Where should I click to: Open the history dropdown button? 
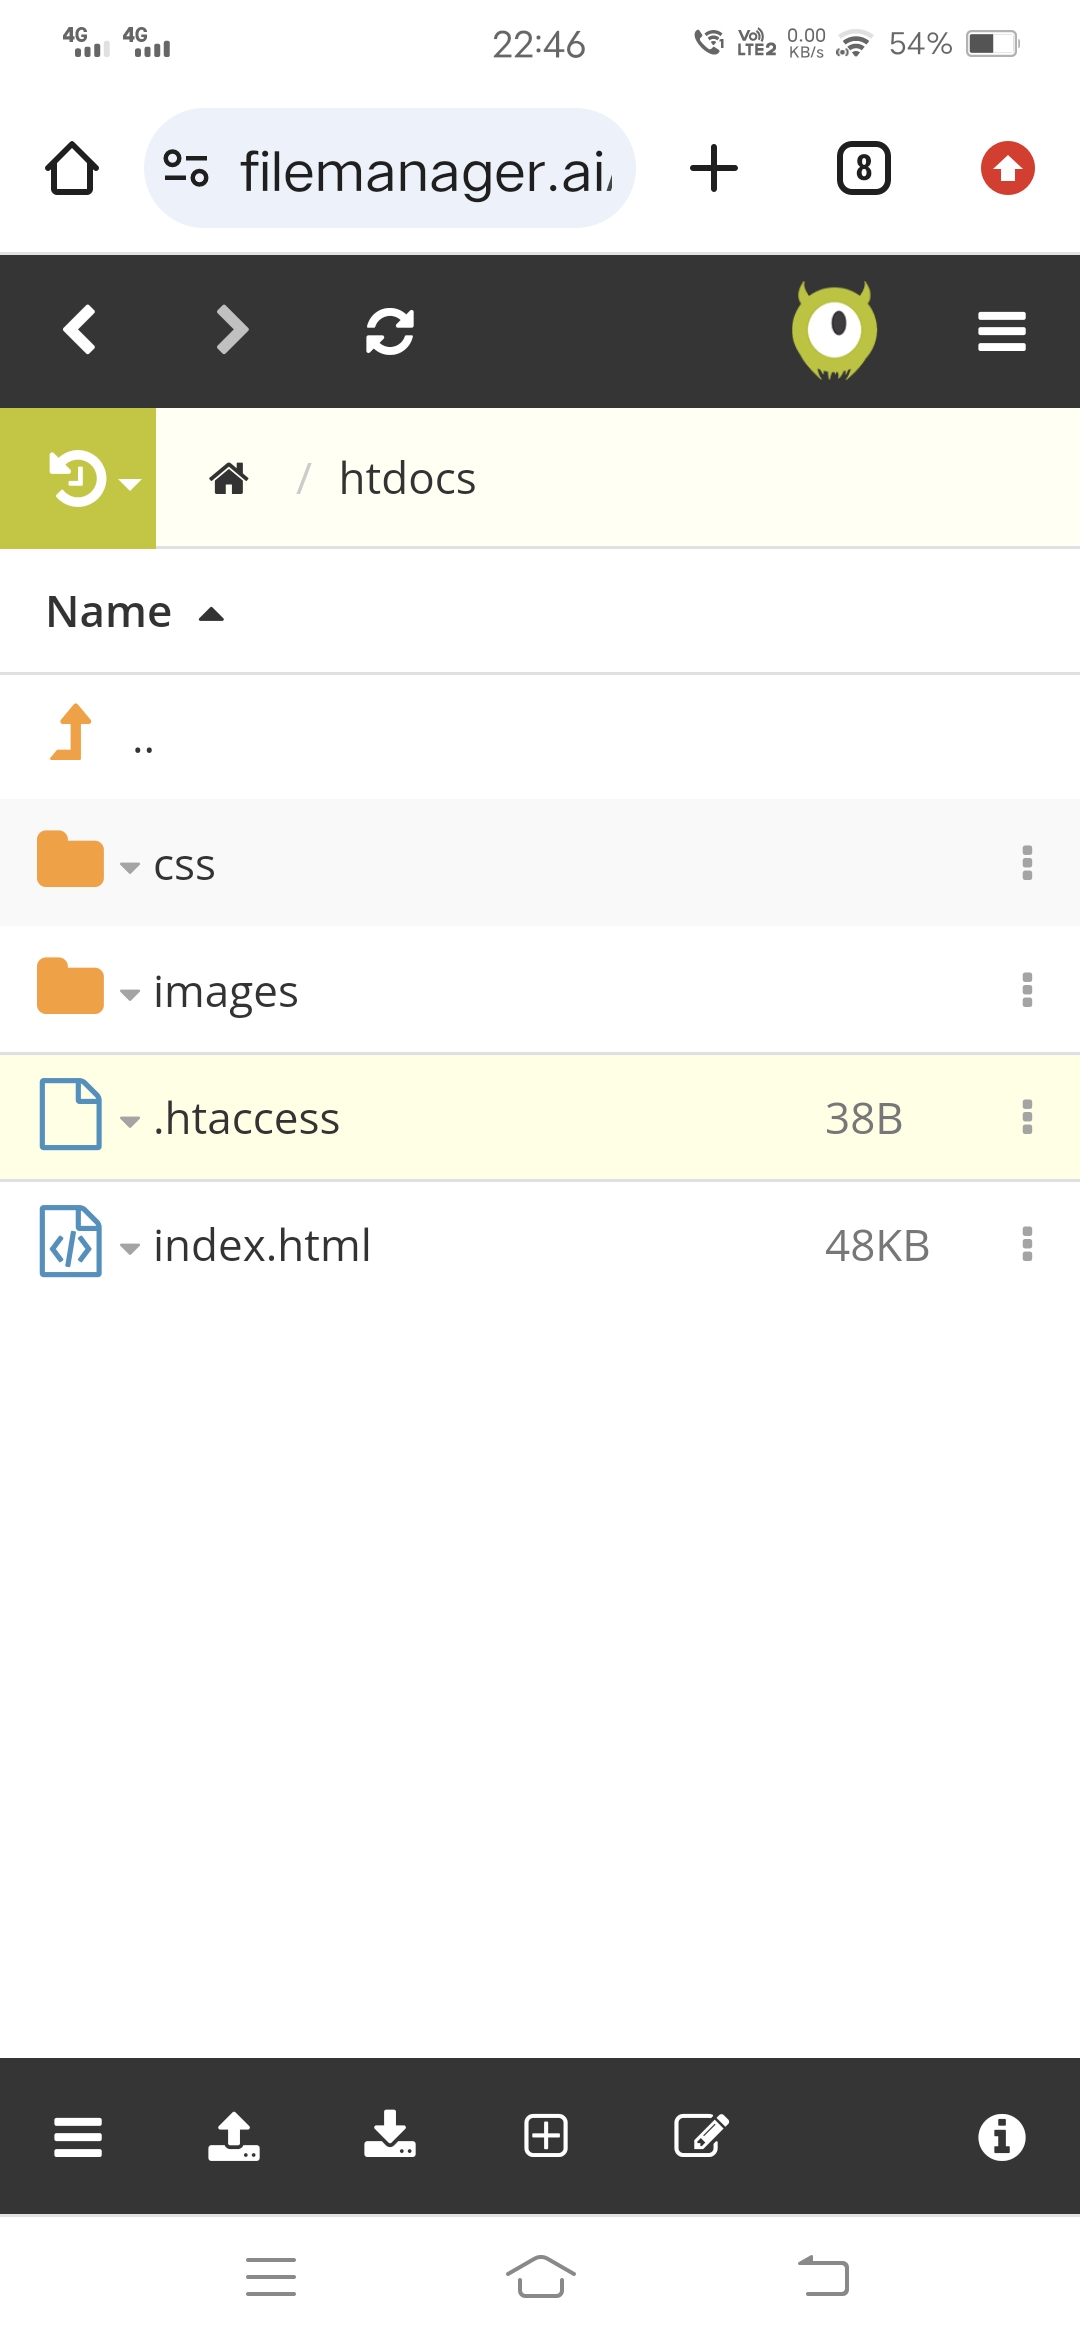click(x=78, y=478)
